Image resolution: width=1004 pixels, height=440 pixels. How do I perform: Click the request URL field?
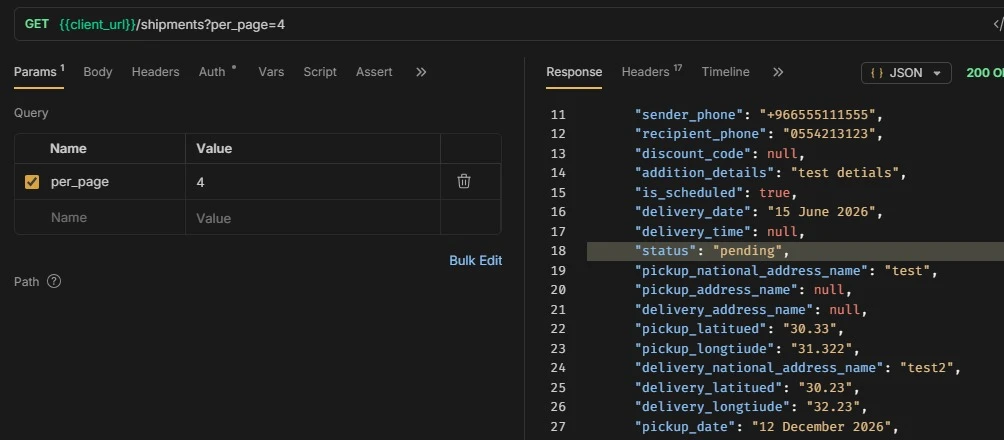point(522,24)
